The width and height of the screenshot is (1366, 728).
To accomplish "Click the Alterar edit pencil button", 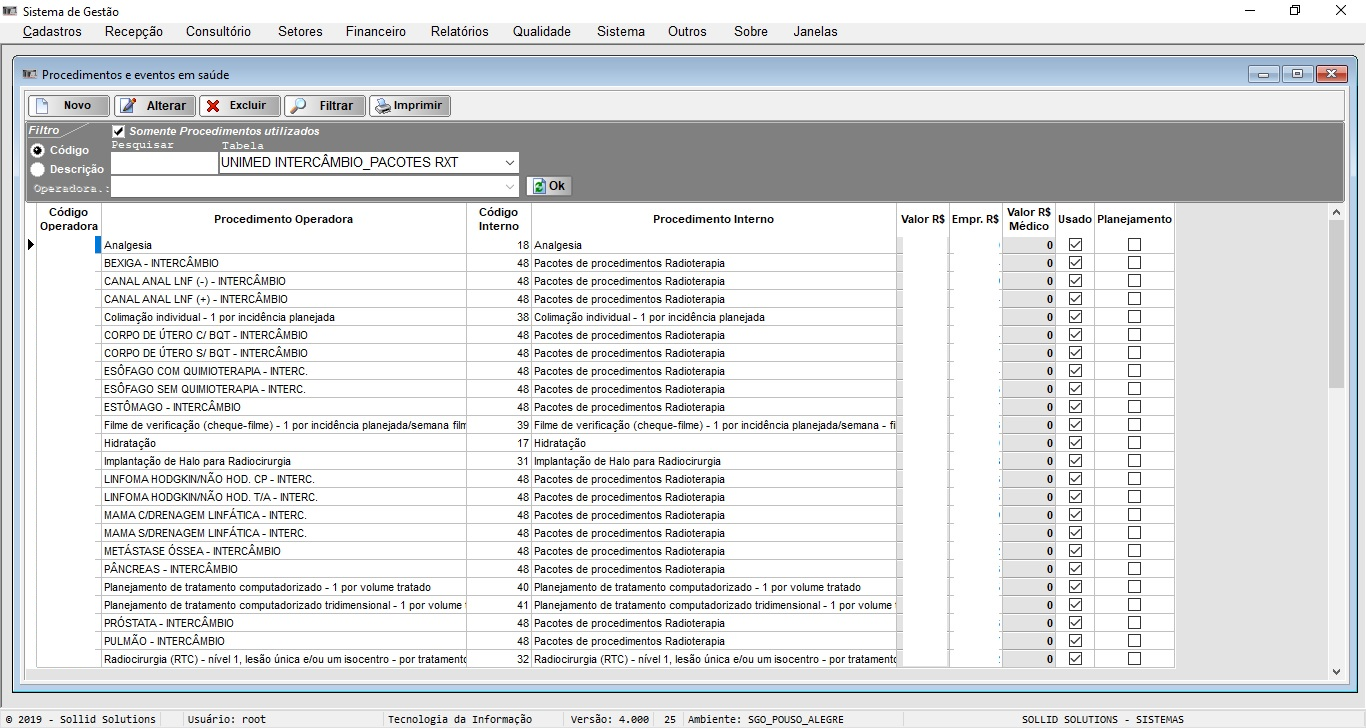I will [154, 106].
